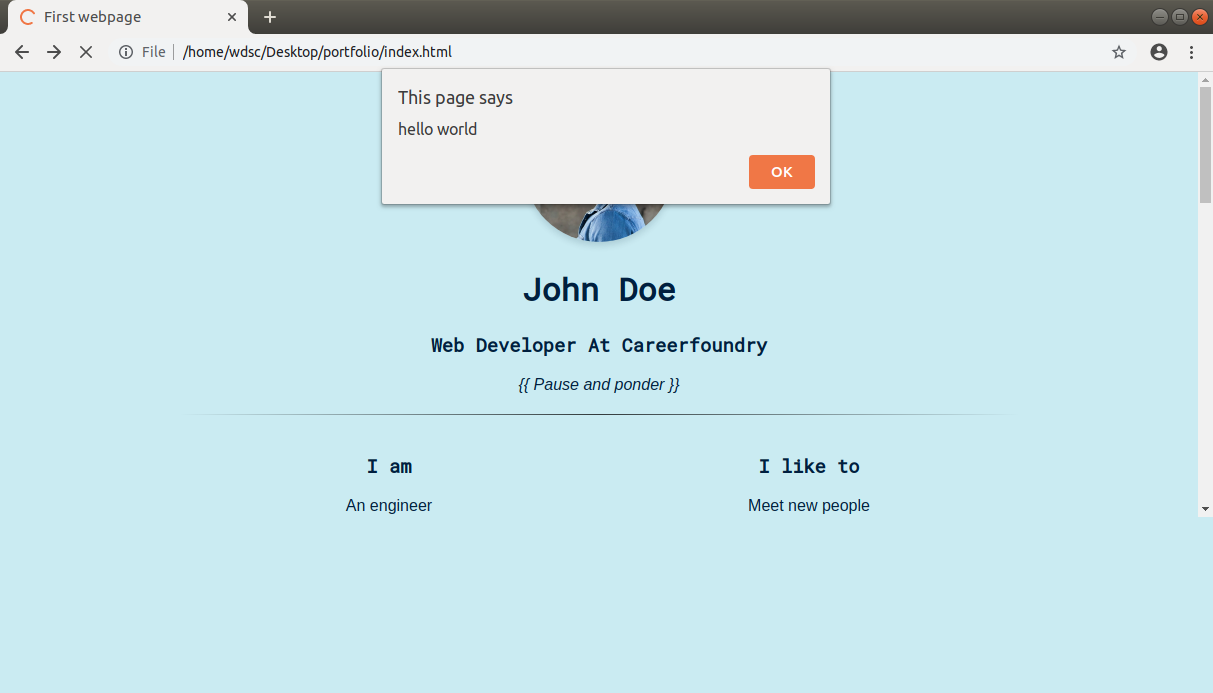Stop loading the page

coord(86,52)
